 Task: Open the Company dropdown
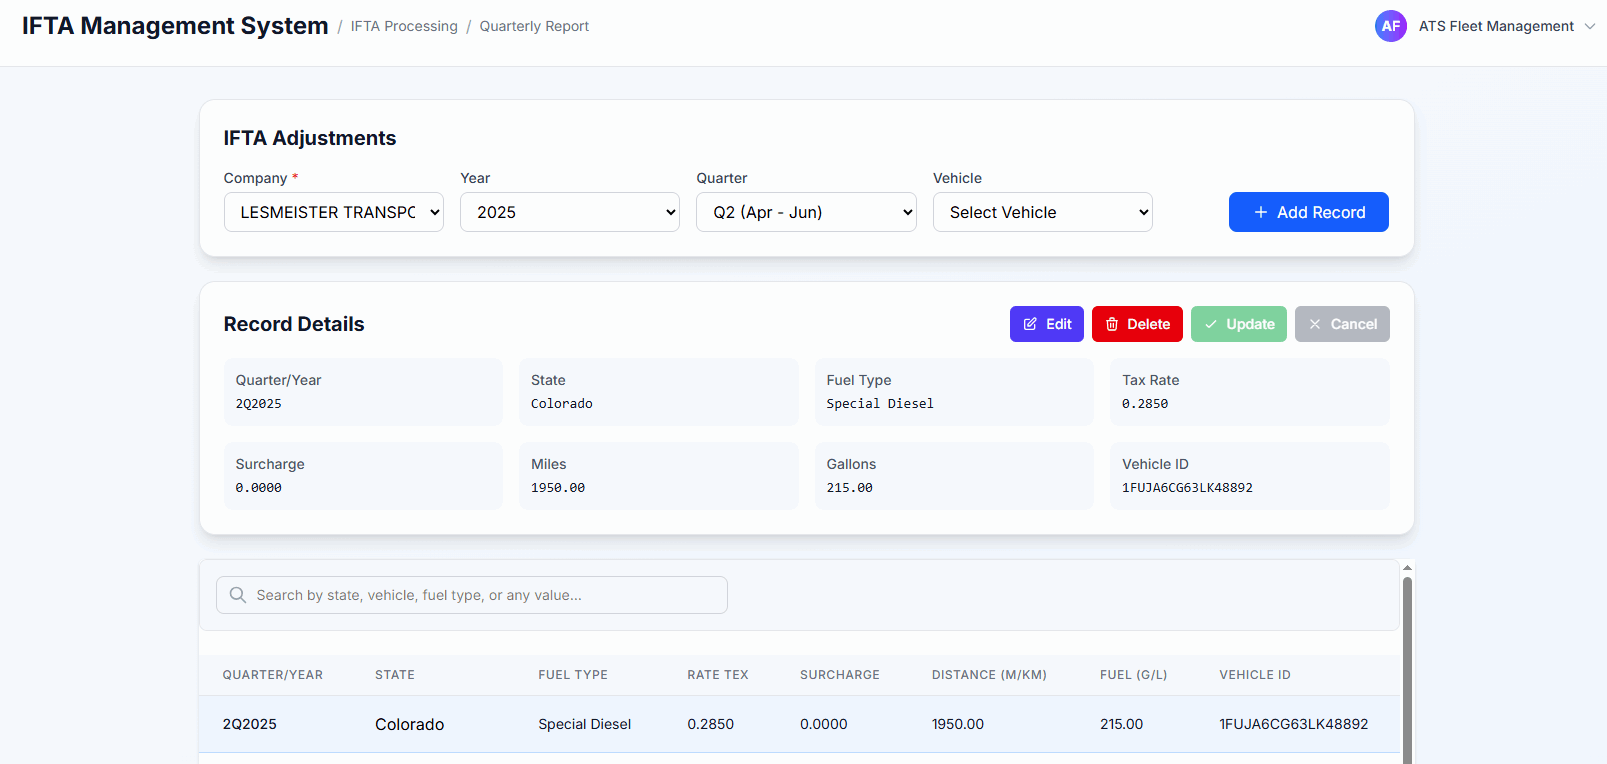point(333,212)
